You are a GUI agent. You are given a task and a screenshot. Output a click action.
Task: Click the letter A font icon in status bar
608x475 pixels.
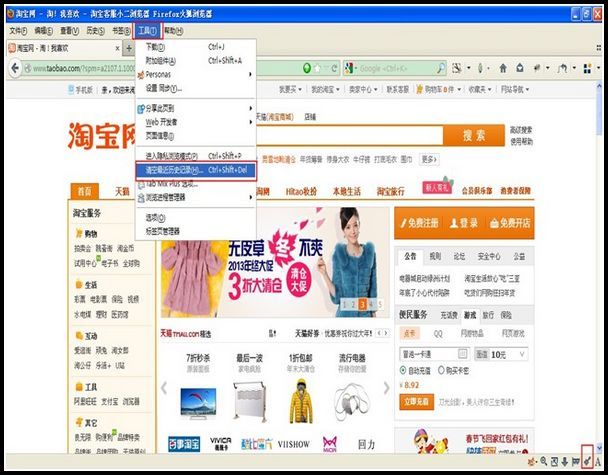point(598,462)
